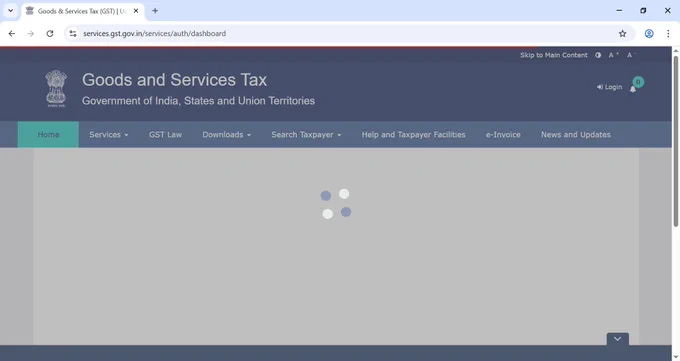Expand the footer chevron button
Screen dimensions: 680x361
(x=618, y=339)
